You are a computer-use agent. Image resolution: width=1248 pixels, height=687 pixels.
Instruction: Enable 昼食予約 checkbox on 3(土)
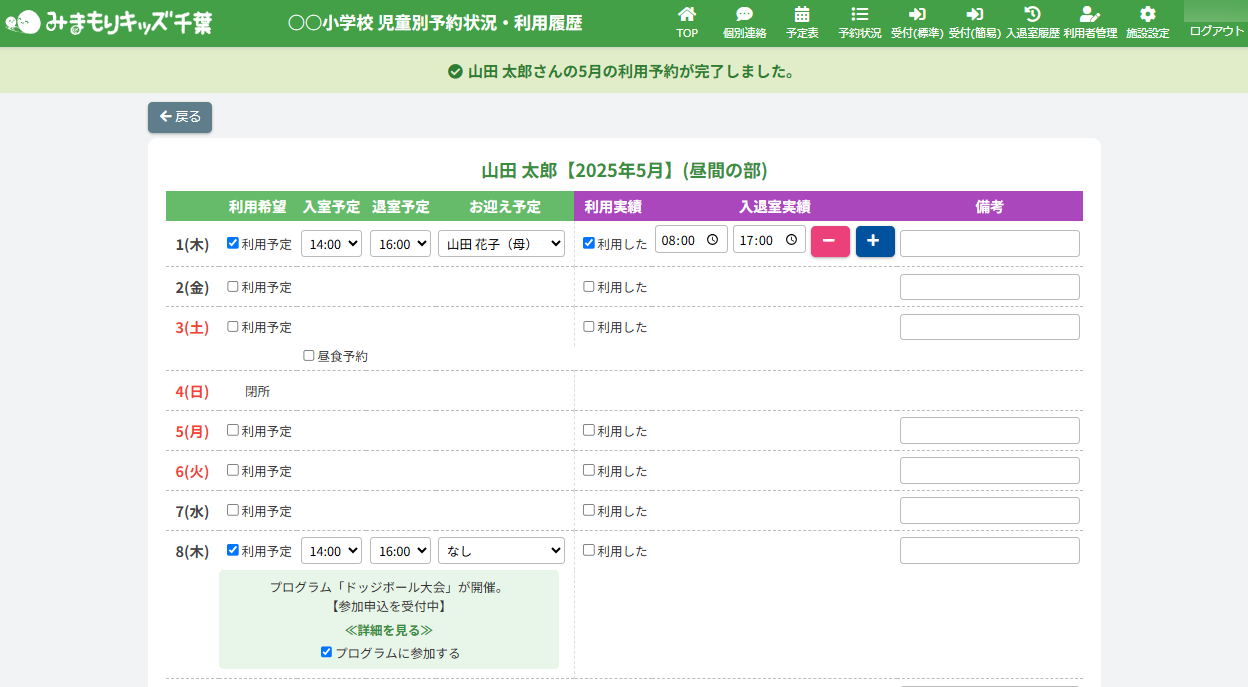[x=309, y=355]
